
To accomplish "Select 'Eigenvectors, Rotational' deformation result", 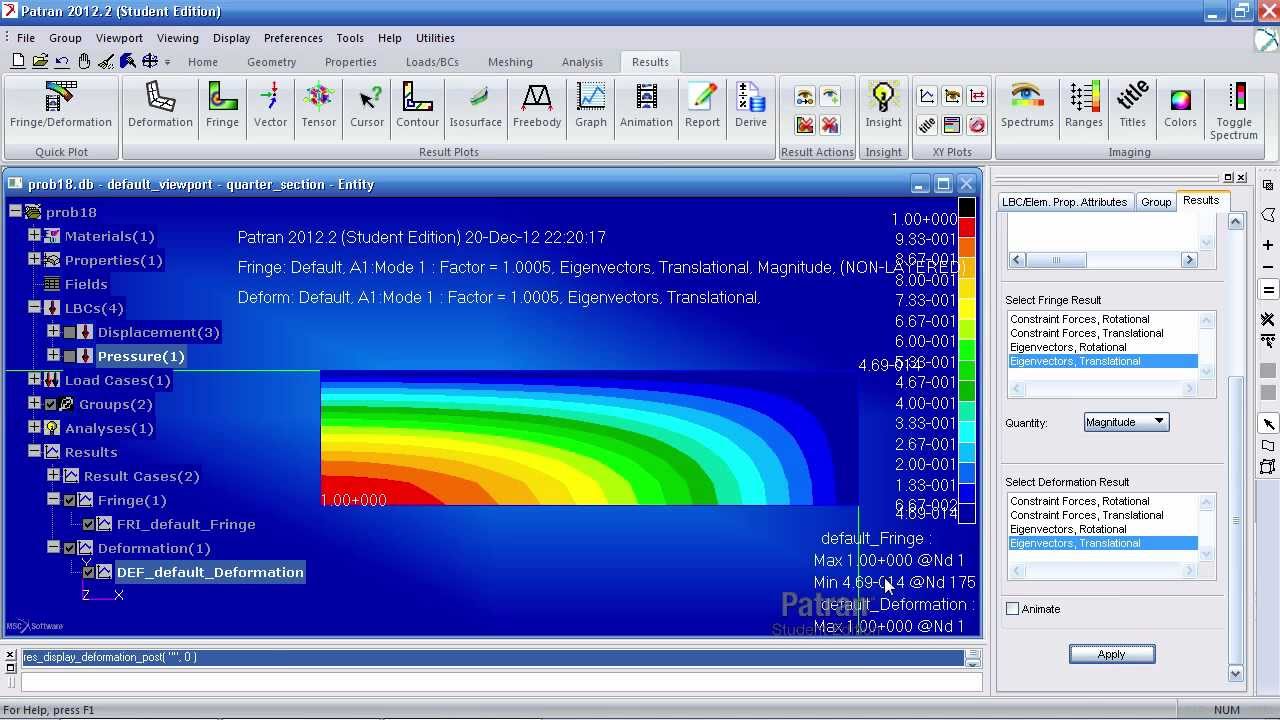I will click(x=1102, y=529).
